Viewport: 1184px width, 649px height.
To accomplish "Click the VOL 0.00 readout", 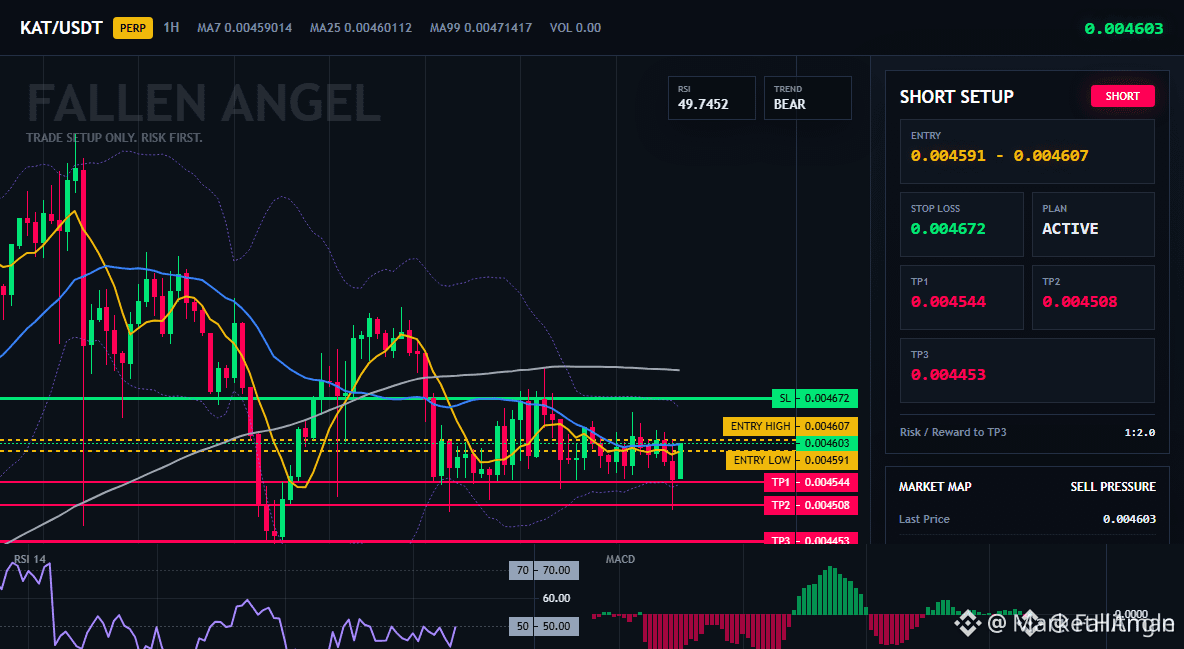I will pos(575,28).
